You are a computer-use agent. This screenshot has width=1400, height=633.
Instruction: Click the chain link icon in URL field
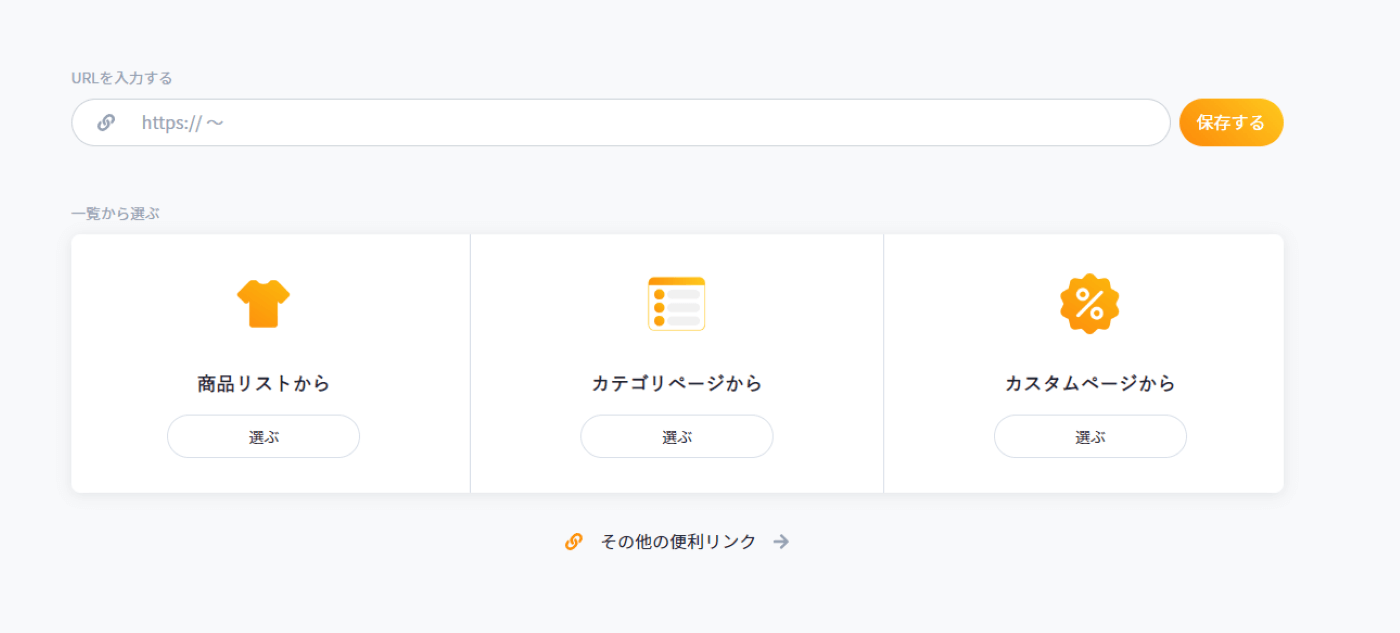pyautogui.click(x=106, y=122)
